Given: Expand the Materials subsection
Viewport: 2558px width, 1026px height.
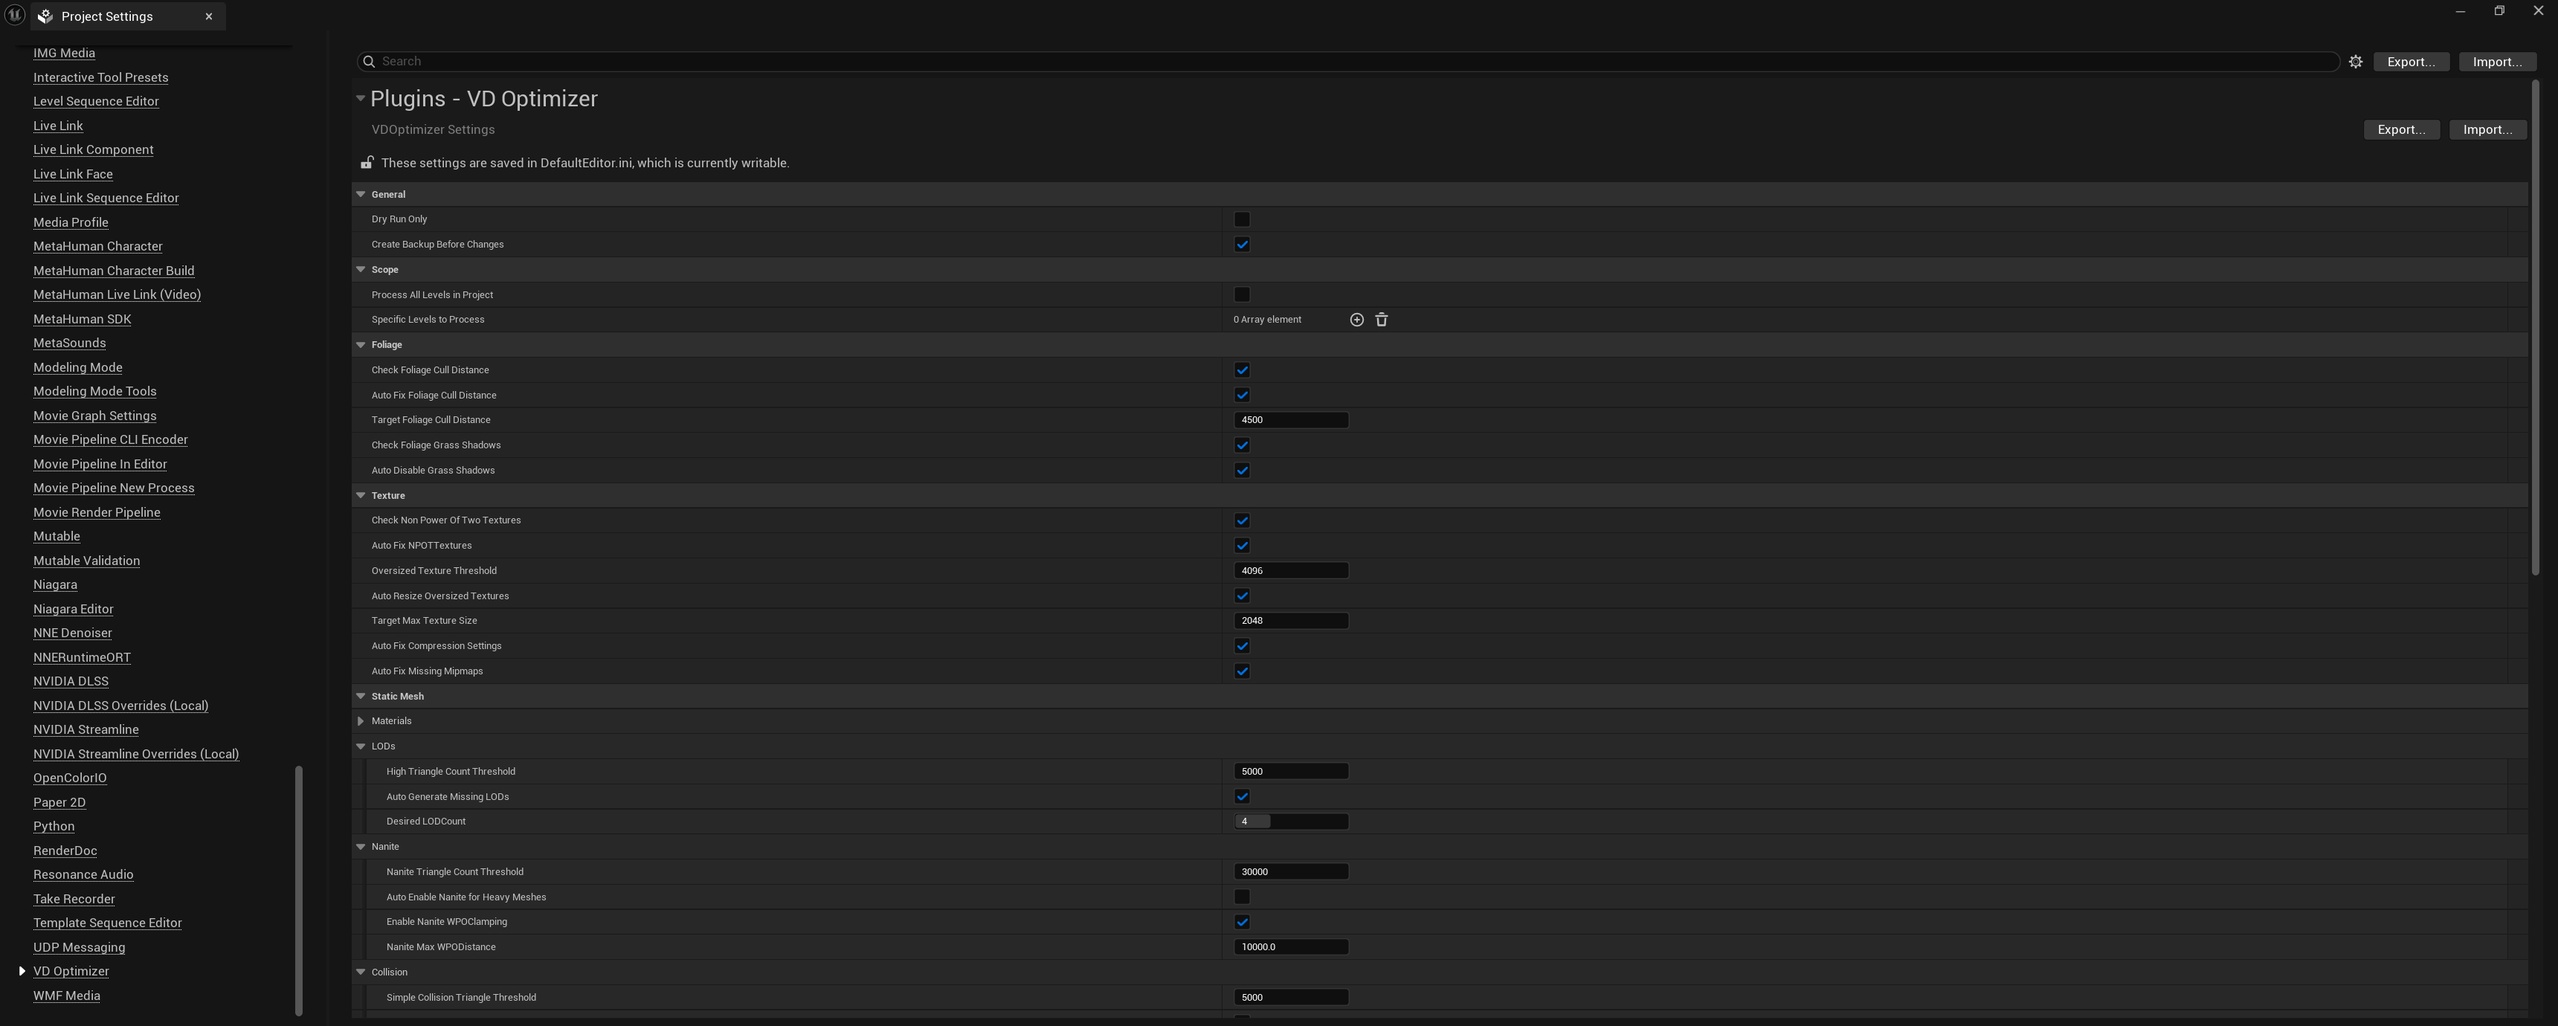Looking at the screenshot, I should coord(361,721).
